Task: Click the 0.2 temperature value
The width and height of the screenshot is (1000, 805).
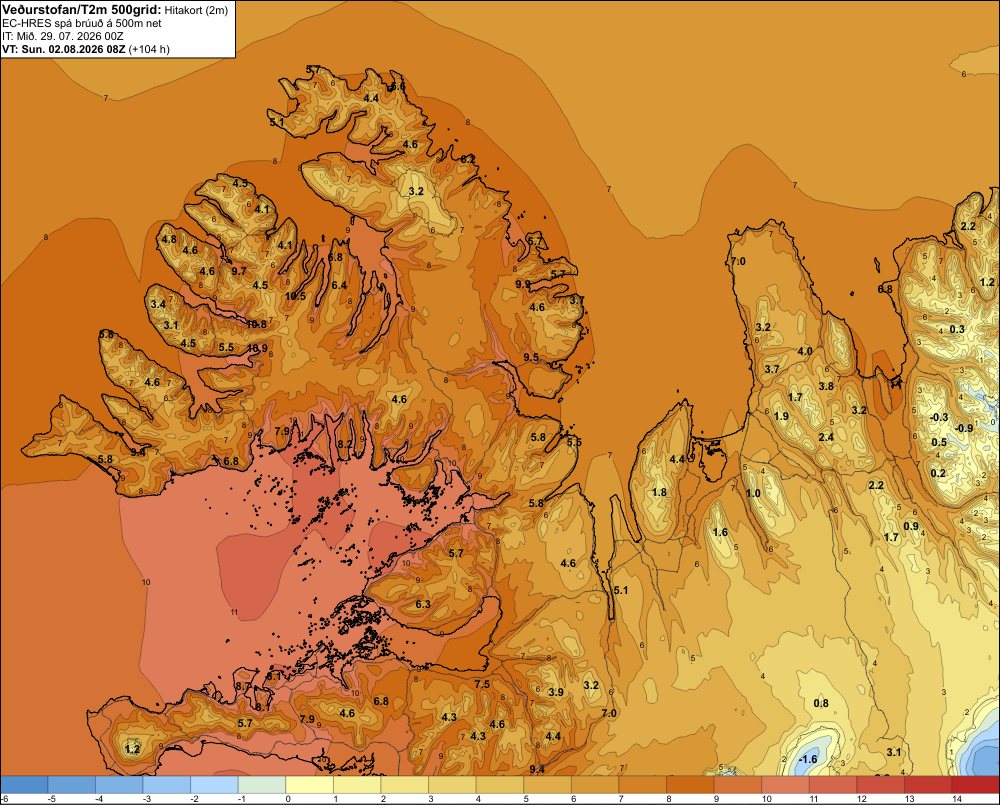Action: [x=938, y=473]
